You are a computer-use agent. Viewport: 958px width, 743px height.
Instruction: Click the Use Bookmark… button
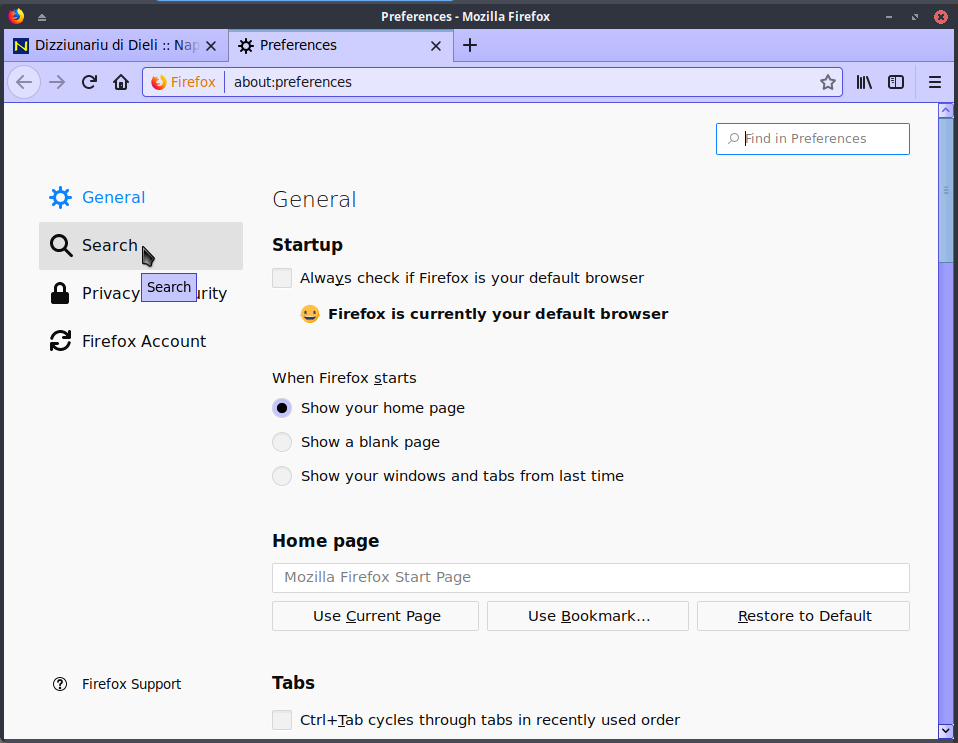point(588,616)
